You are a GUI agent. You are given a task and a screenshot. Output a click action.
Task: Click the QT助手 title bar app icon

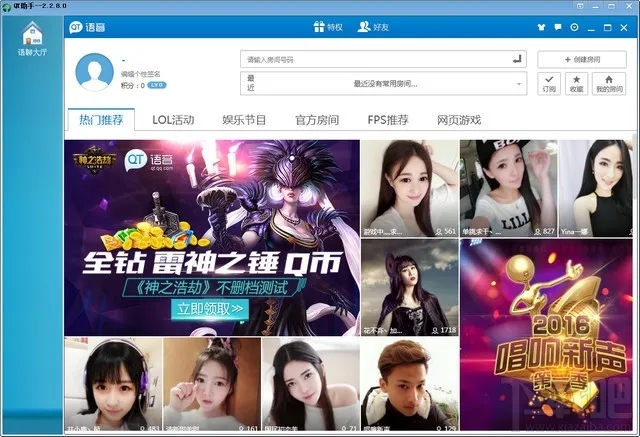[7, 7]
